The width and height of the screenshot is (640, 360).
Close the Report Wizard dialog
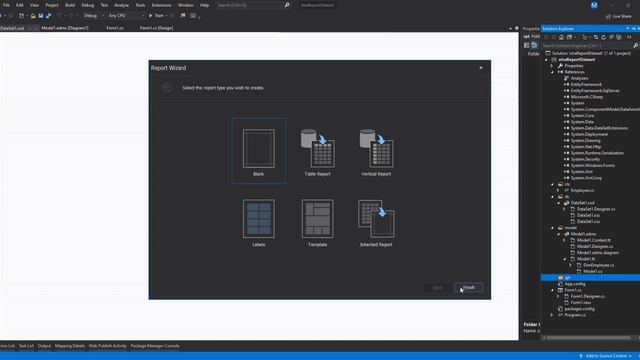[481, 68]
